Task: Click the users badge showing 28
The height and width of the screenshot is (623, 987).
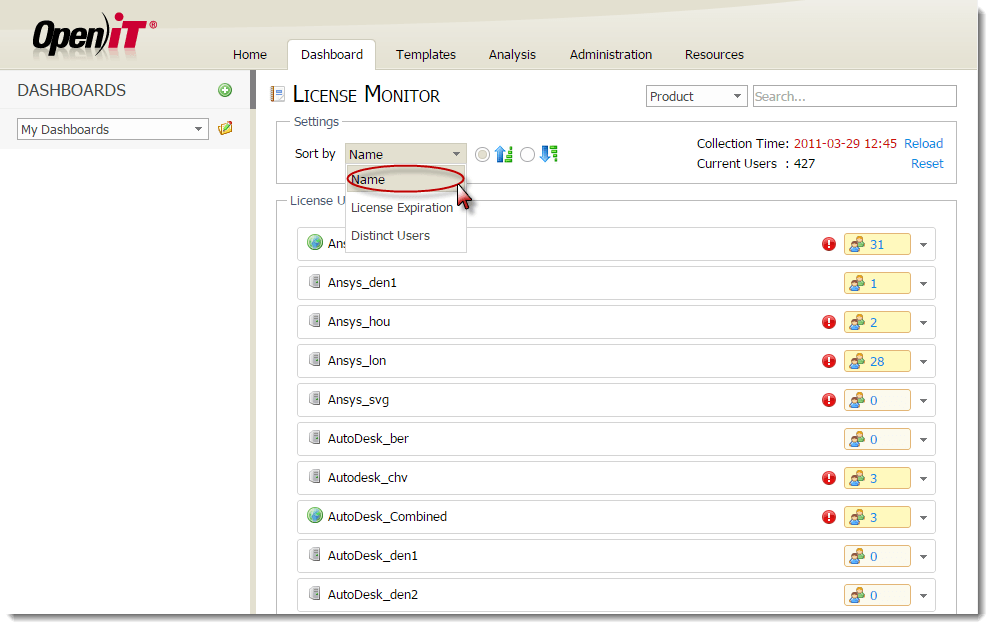Action: (877, 361)
